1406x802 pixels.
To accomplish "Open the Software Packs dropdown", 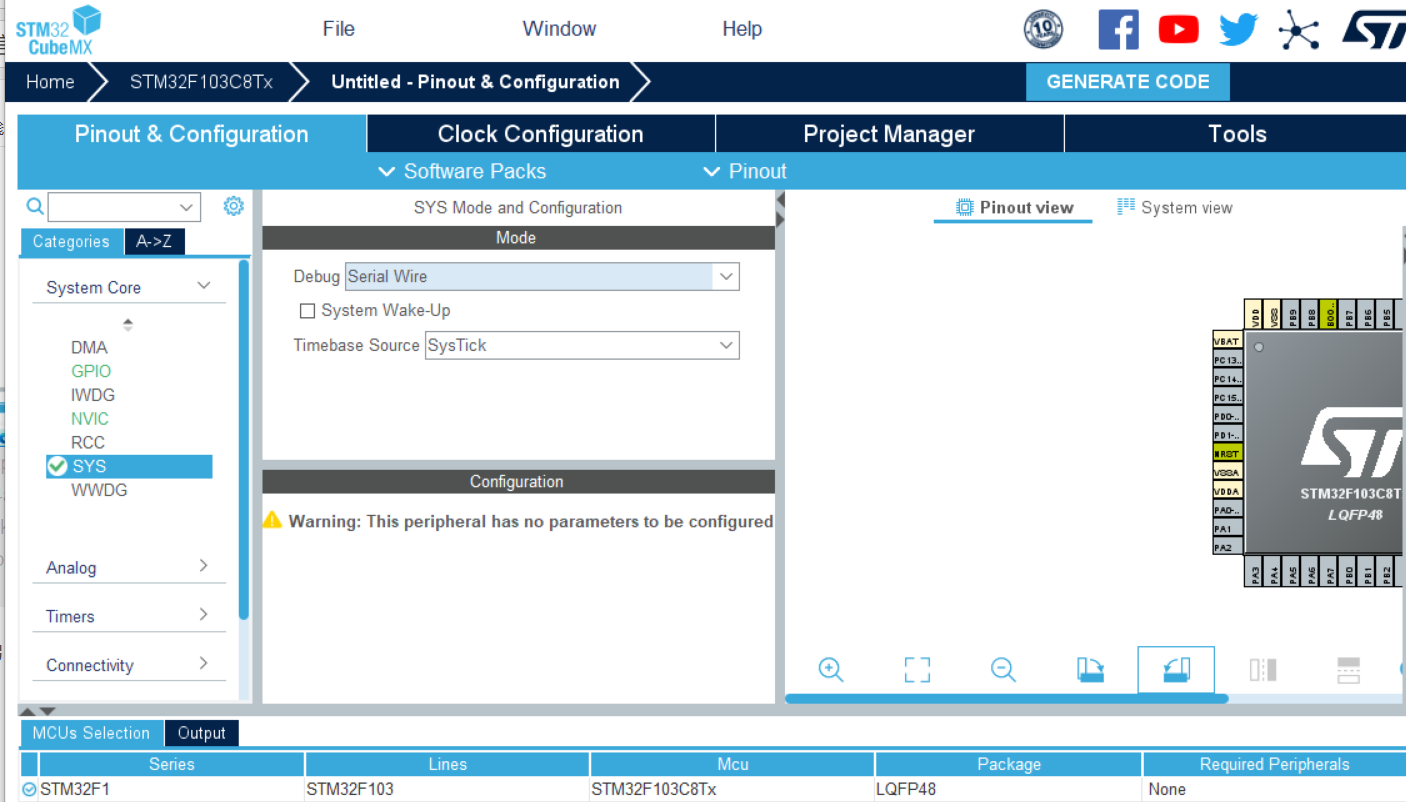I will (462, 171).
